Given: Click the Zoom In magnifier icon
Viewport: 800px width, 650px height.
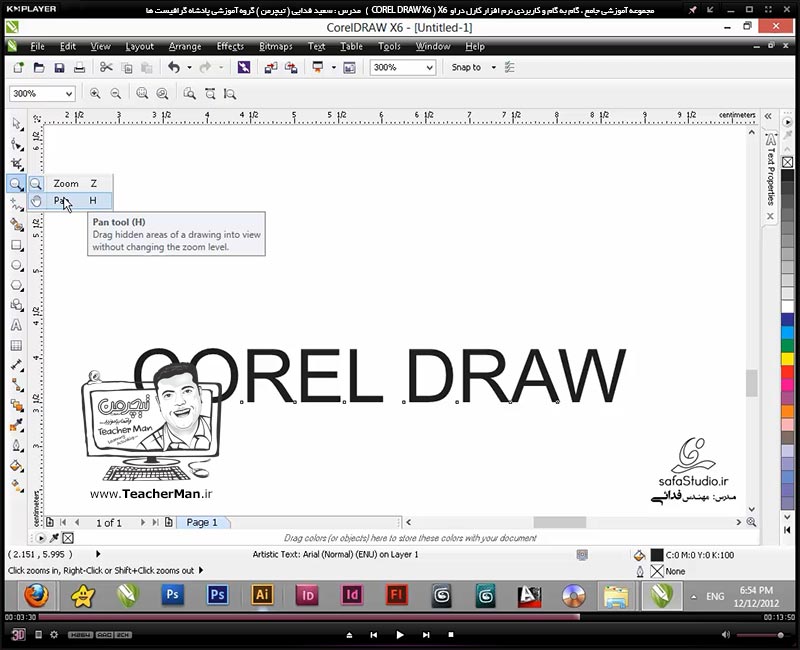Looking at the screenshot, I should [94, 93].
